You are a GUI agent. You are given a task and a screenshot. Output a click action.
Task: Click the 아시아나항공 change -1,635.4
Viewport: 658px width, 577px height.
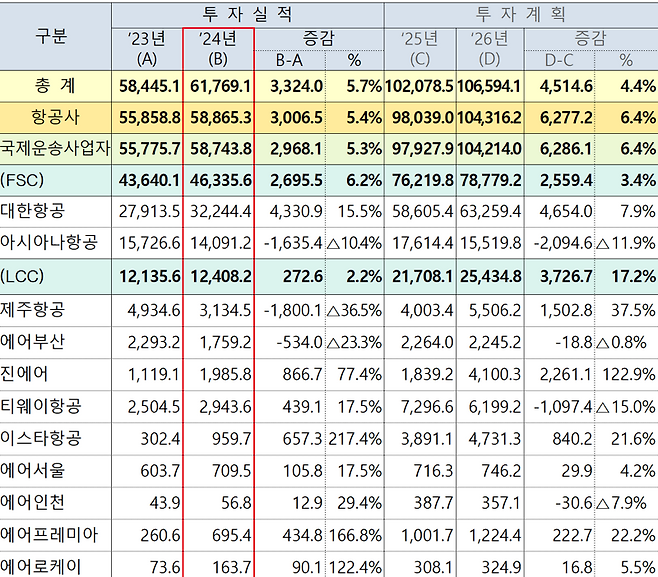(293, 243)
